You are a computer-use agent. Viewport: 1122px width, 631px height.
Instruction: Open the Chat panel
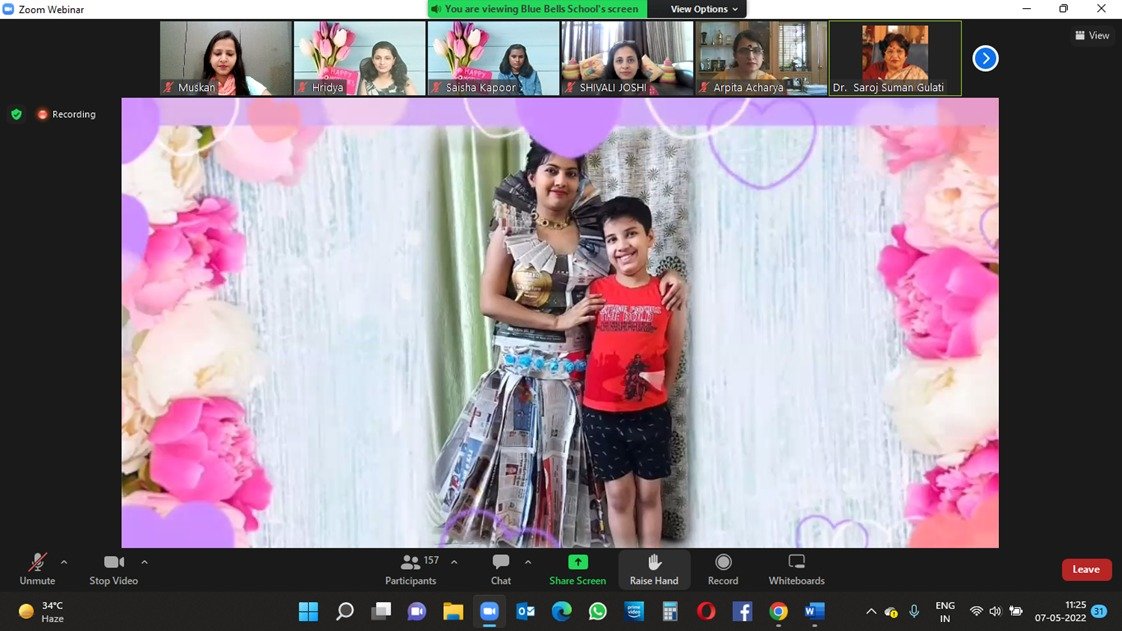pos(501,569)
